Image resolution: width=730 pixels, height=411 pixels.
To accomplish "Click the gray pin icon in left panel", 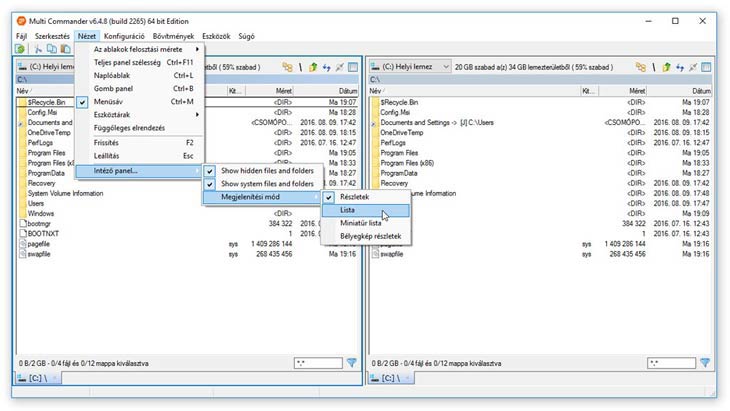I will coord(340,67).
